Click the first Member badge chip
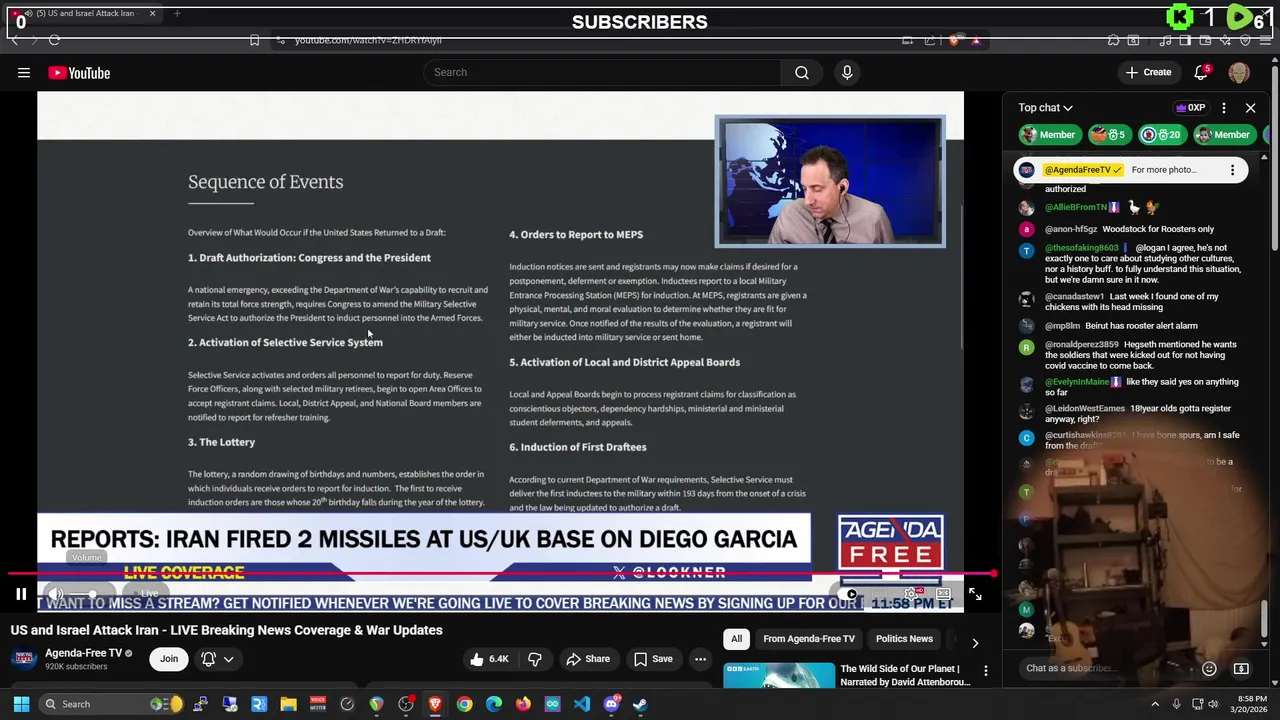1280x720 pixels. (x=1048, y=135)
